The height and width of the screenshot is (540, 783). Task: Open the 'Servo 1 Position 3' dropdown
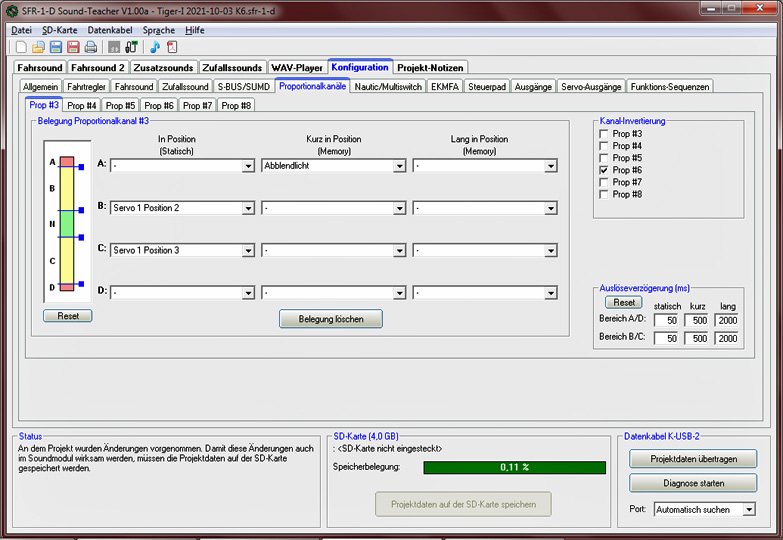tap(248, 251)
